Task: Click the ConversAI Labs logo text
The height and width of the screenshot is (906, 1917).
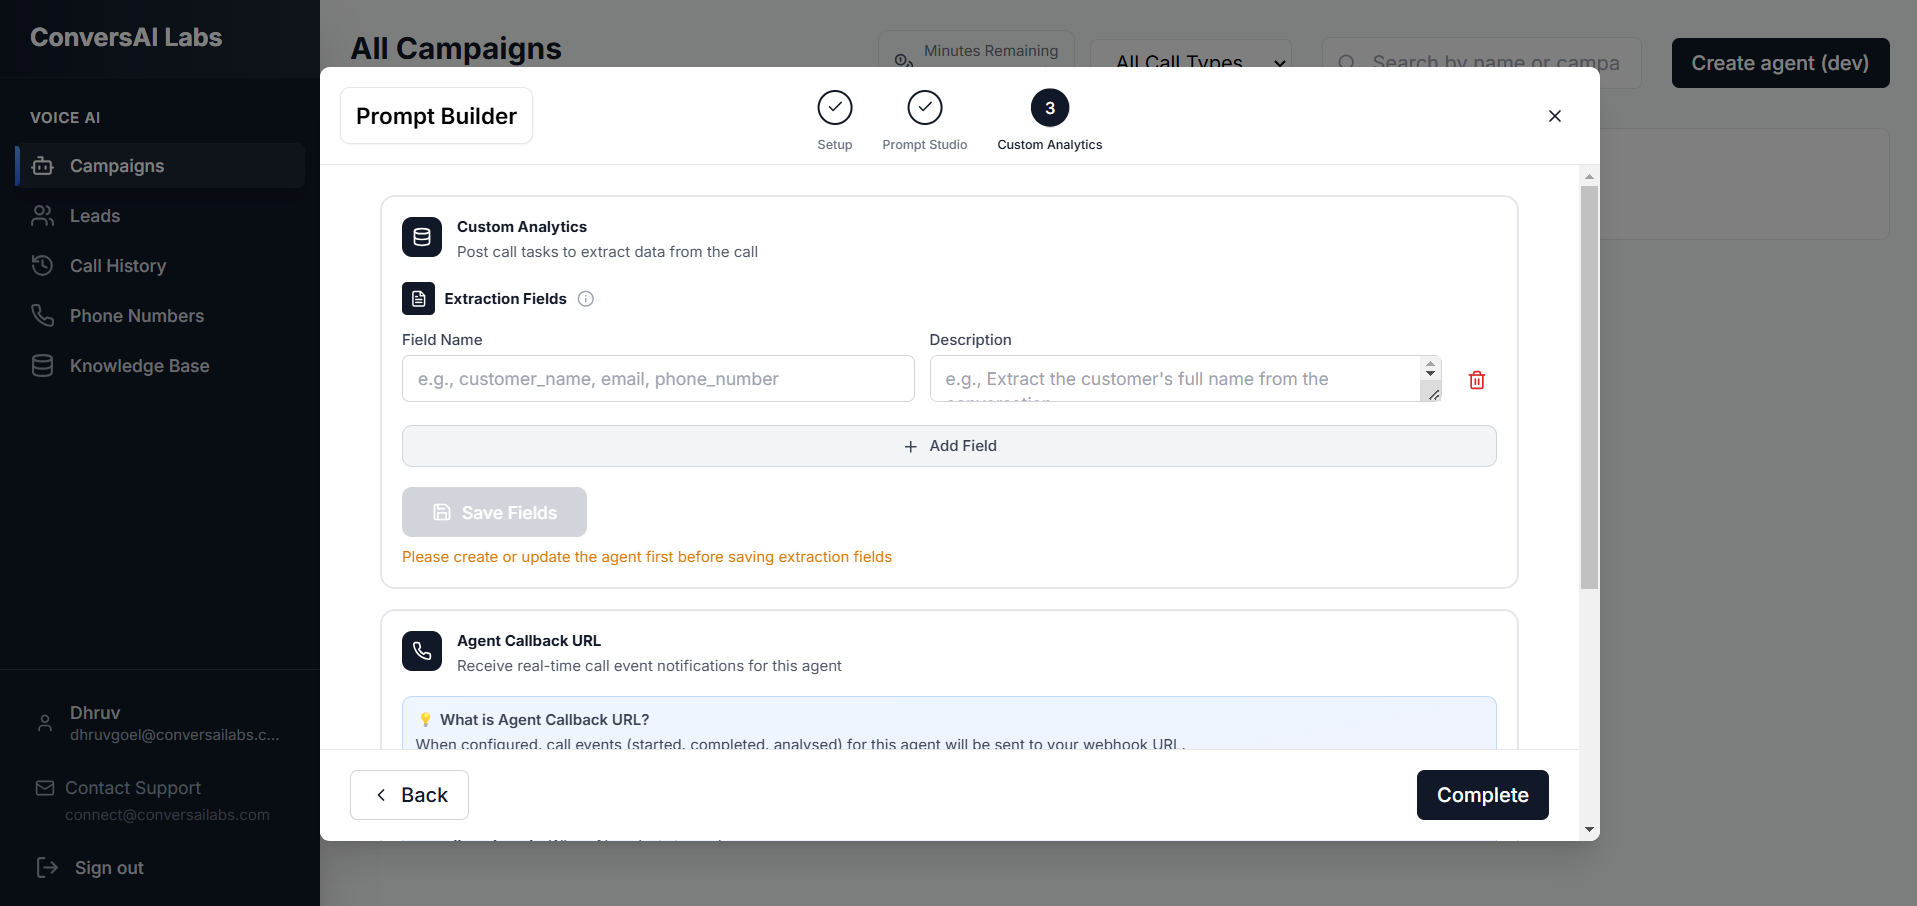Action: (126, 37)
